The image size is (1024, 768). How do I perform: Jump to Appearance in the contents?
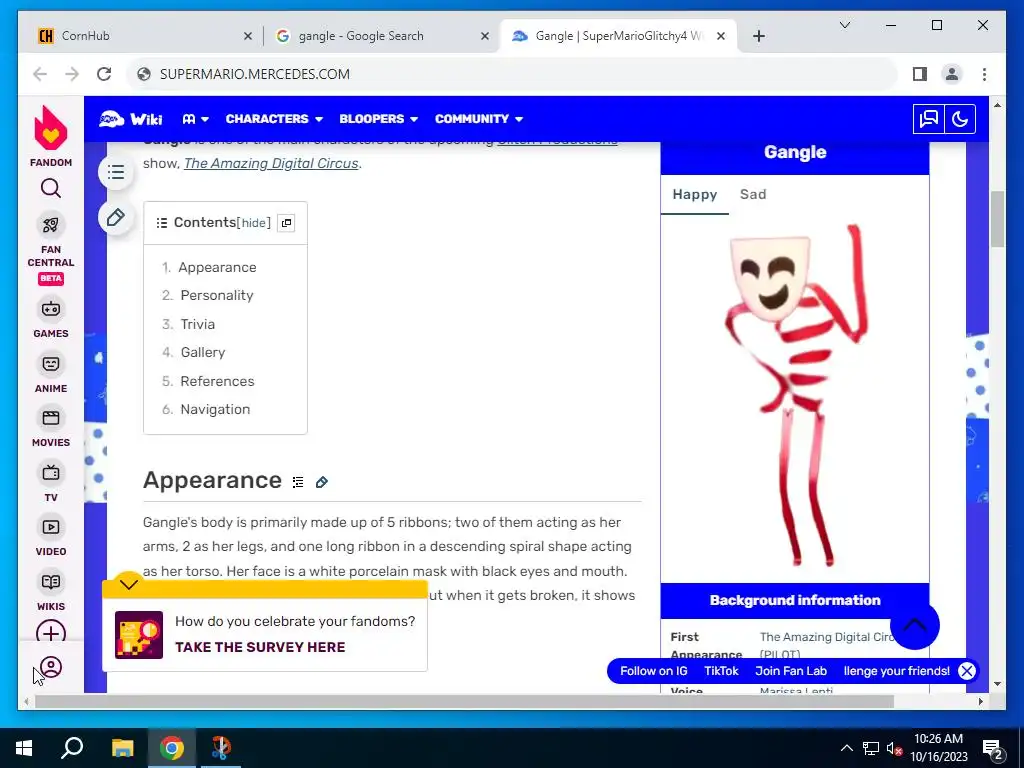click(217, 267)
